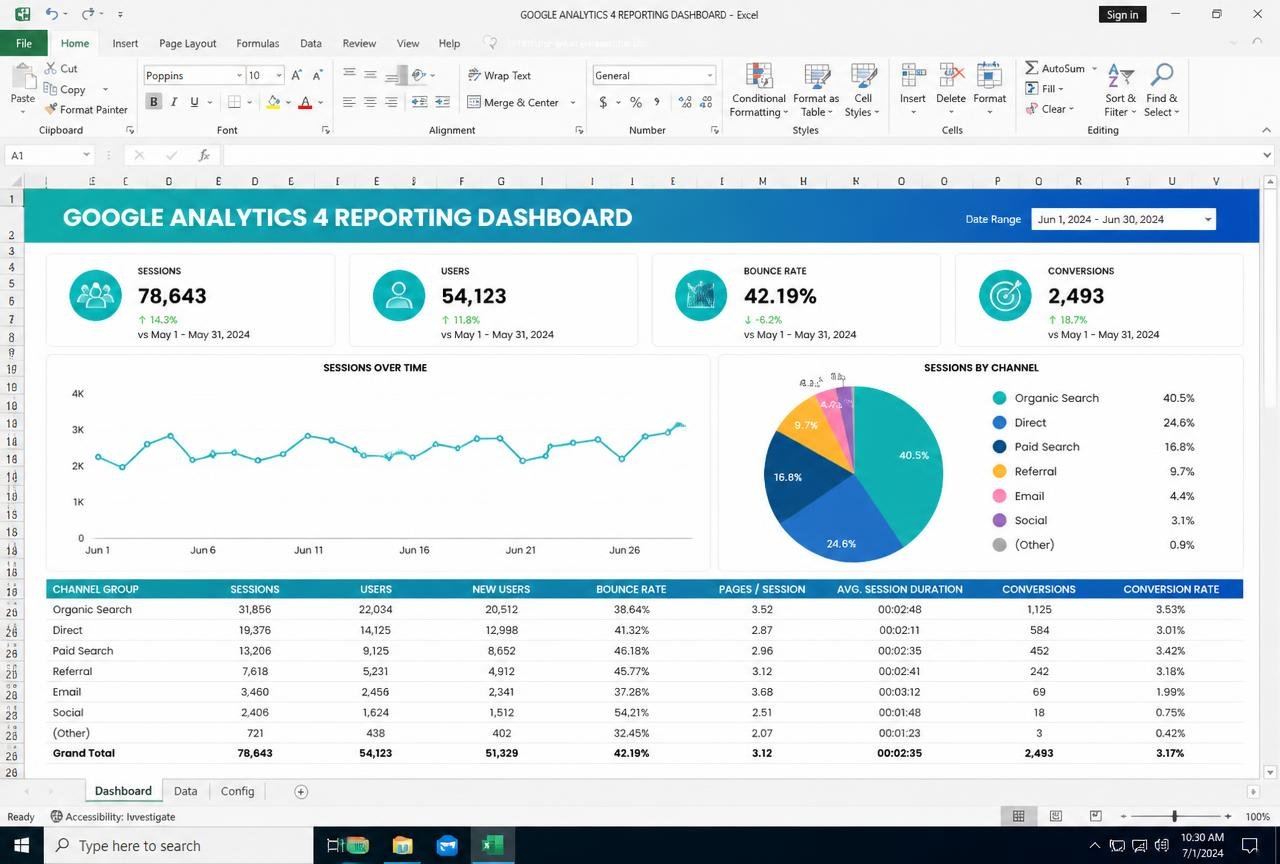Apply yellow fill color bucket
Image resolution: width=1280 pixels, height=864 pixels.
[x=273, y=102]
